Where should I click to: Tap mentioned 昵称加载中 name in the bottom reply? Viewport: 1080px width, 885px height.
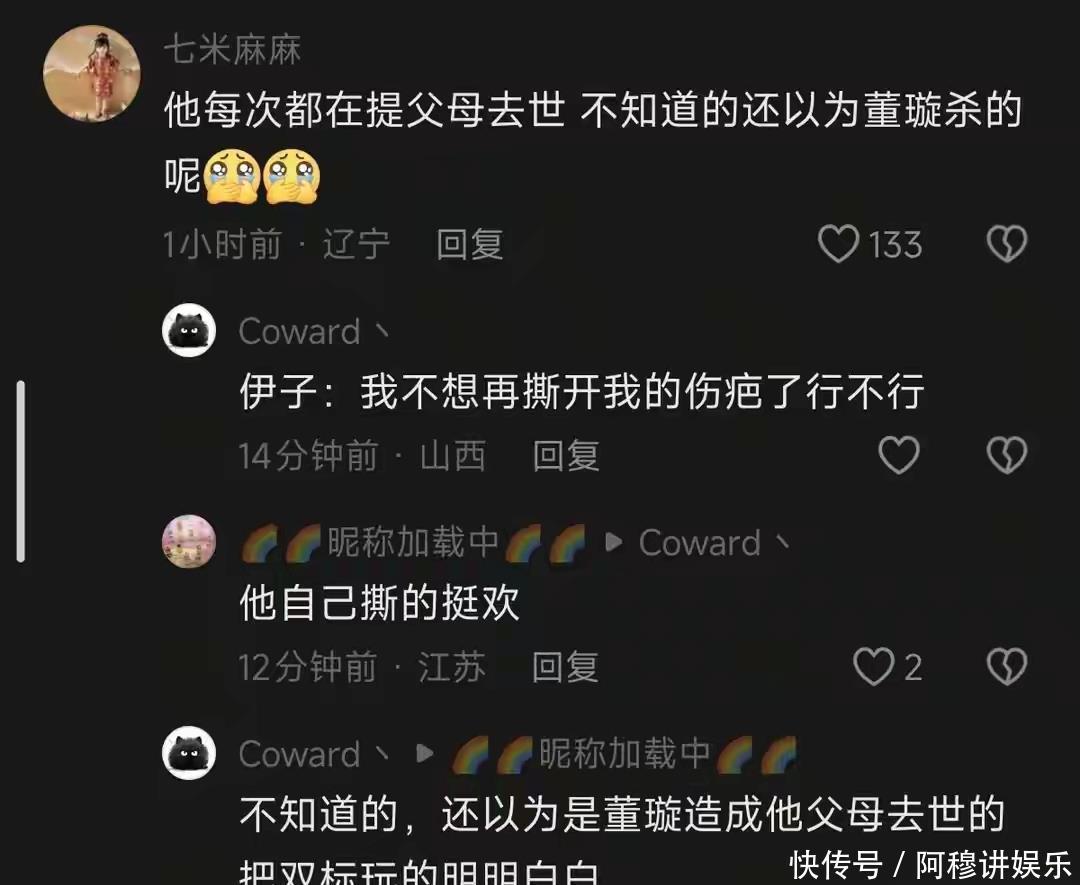point(625,753)
